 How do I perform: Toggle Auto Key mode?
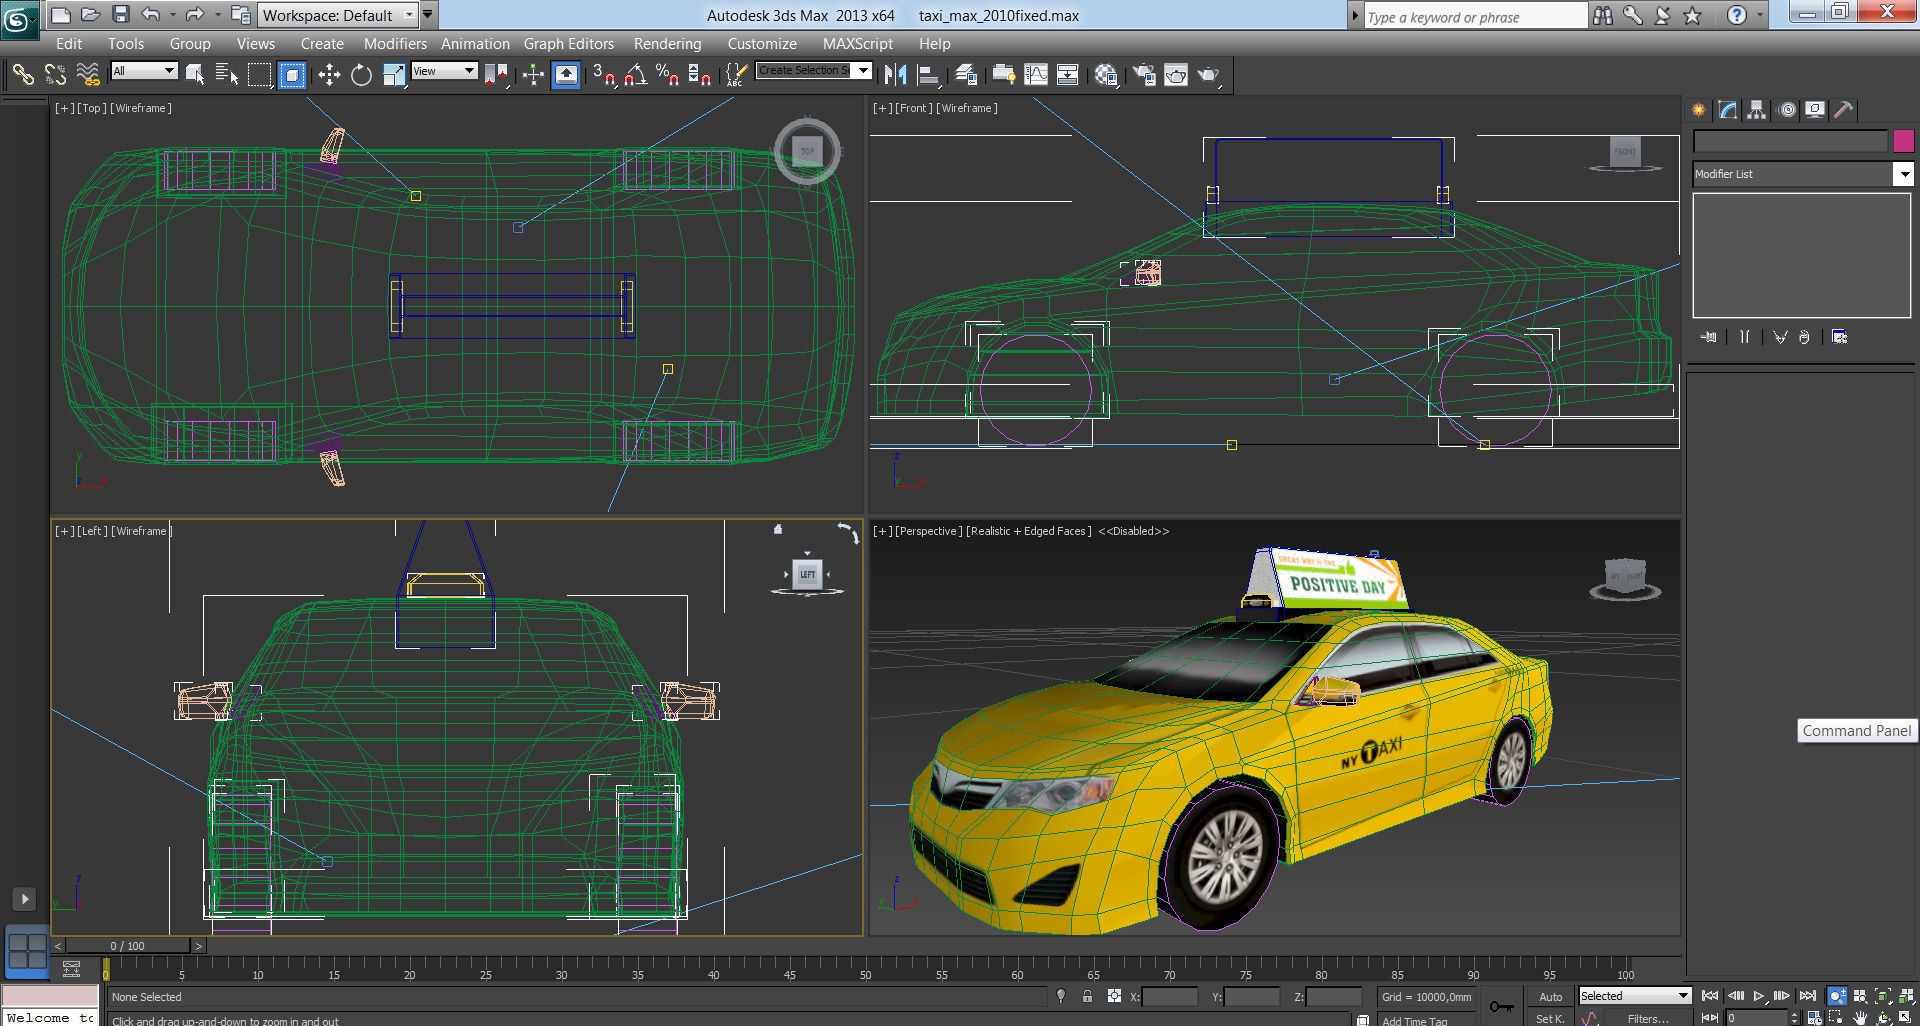(x=1550, y=997)
